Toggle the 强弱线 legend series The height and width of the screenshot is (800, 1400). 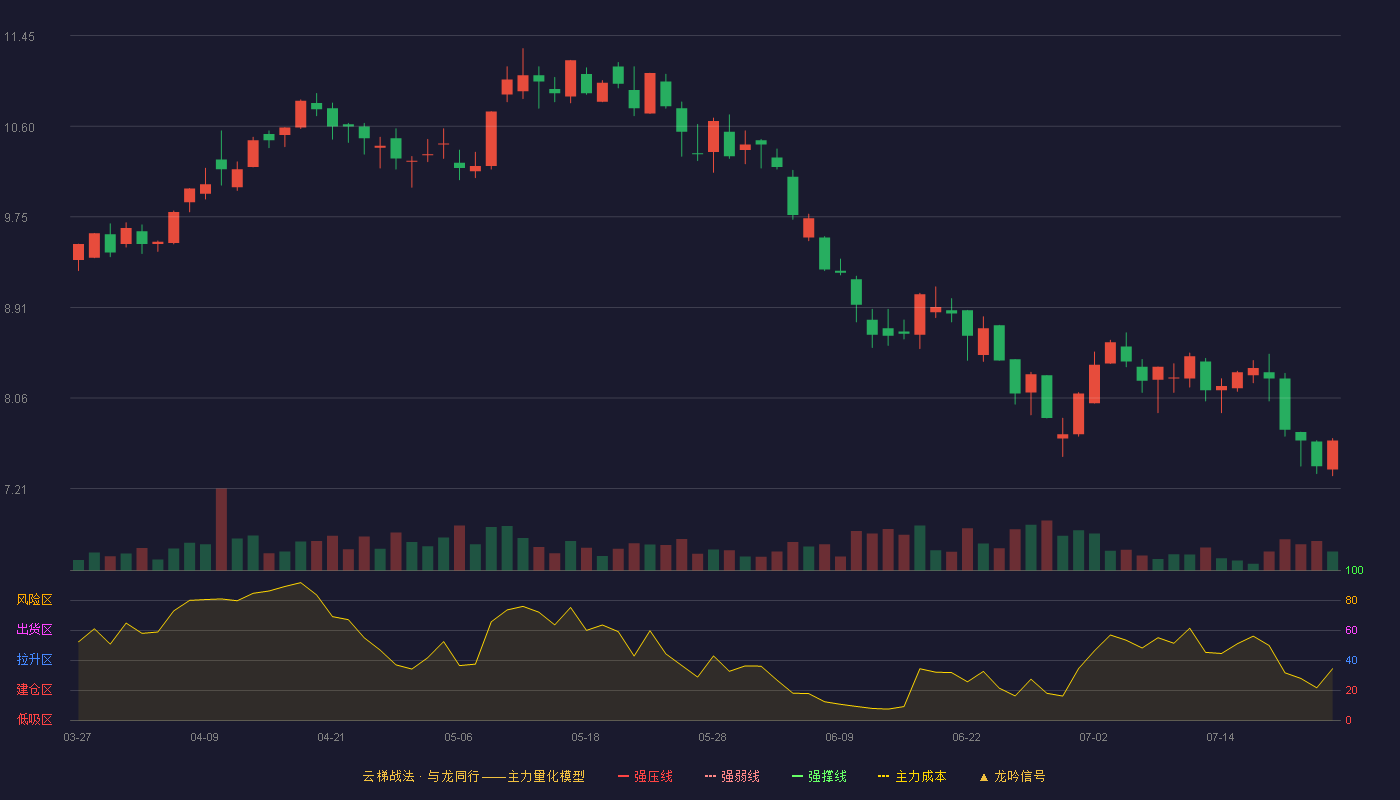[x=732, y=776]
